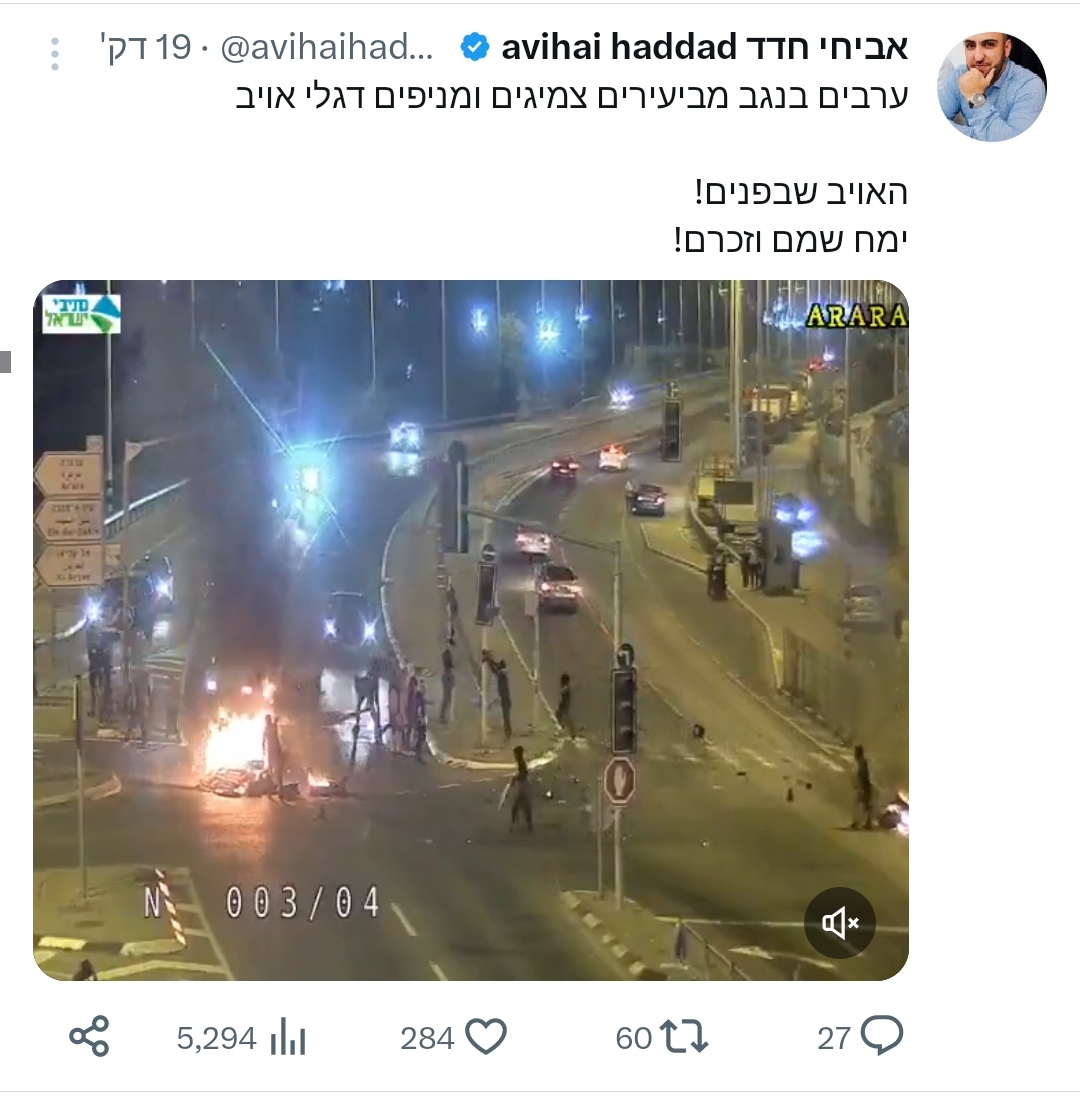The height and width of the screenshot is (1101, 1080).
Task: Click the first Hebrew line of the tweet
Action: pyautogui.click(x=572, y=97)
